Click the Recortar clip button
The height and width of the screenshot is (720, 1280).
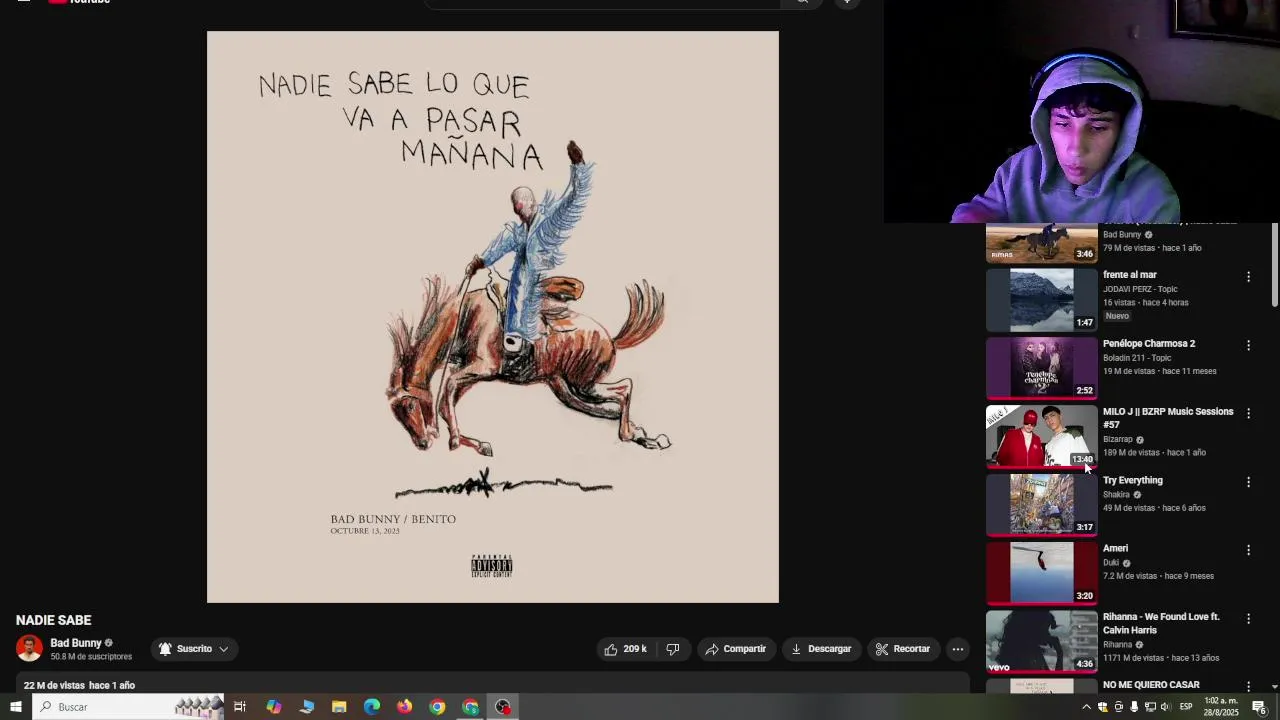click(903, 649)
